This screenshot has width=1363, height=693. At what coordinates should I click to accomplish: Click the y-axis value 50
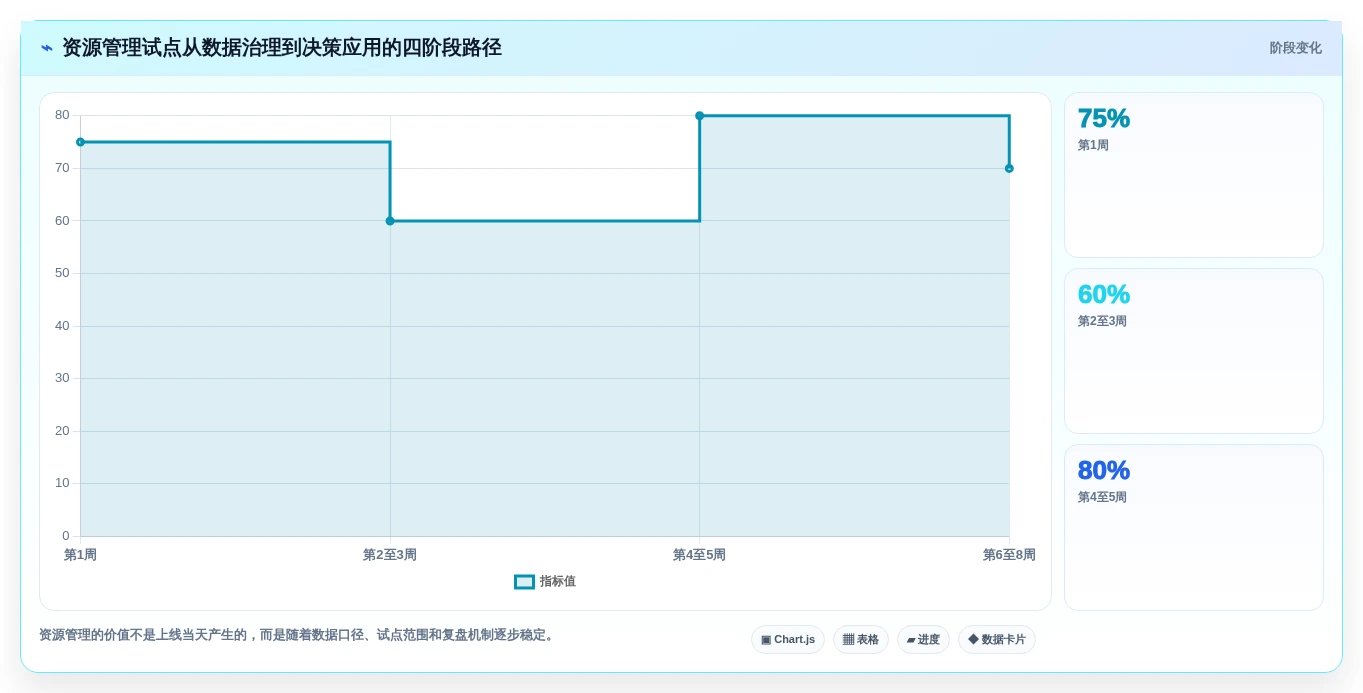62,273
